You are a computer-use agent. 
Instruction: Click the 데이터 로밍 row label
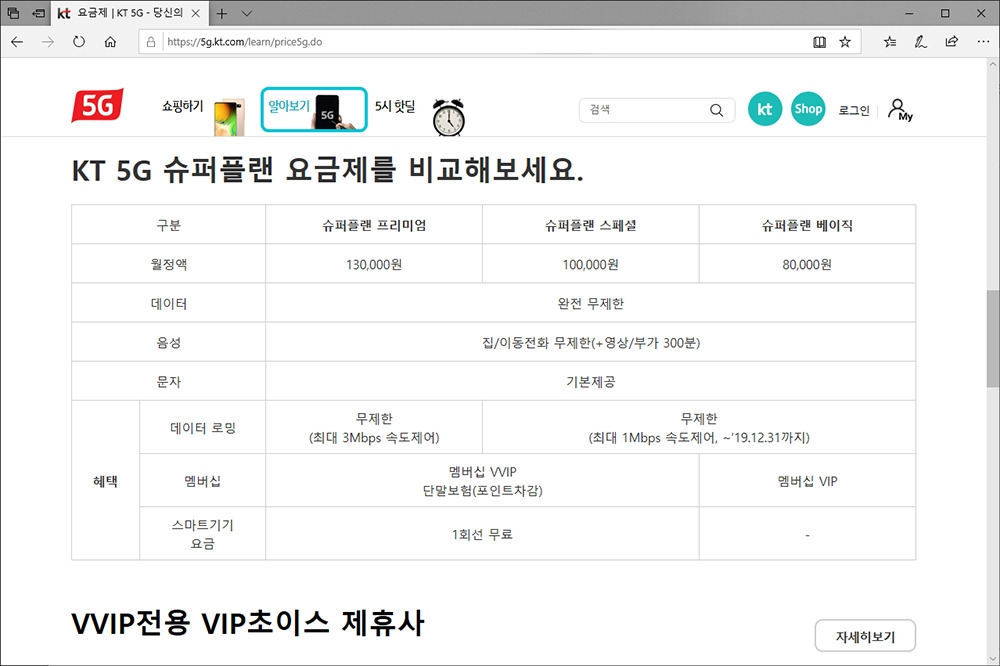point(203,427)
